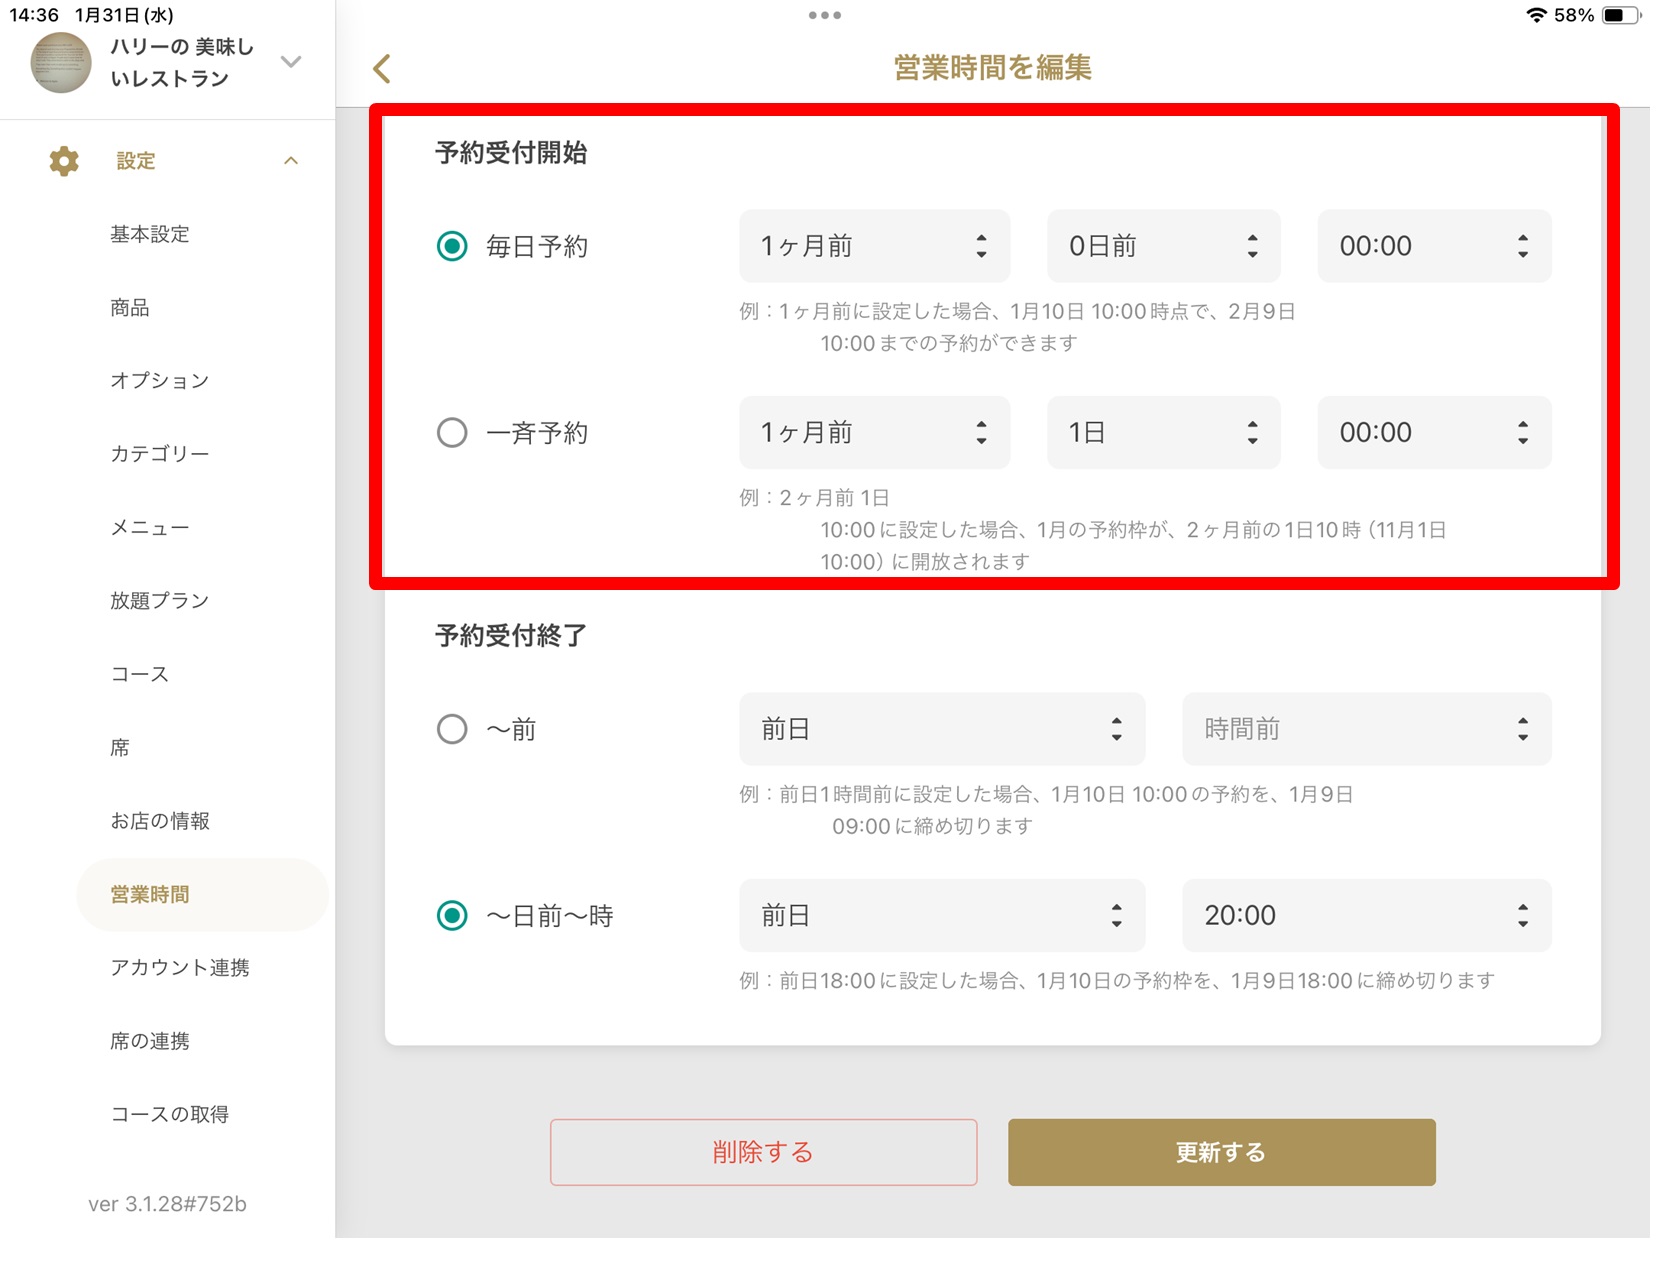
Task: Tap the three-dot menu at the top
Action: (824, 15)
